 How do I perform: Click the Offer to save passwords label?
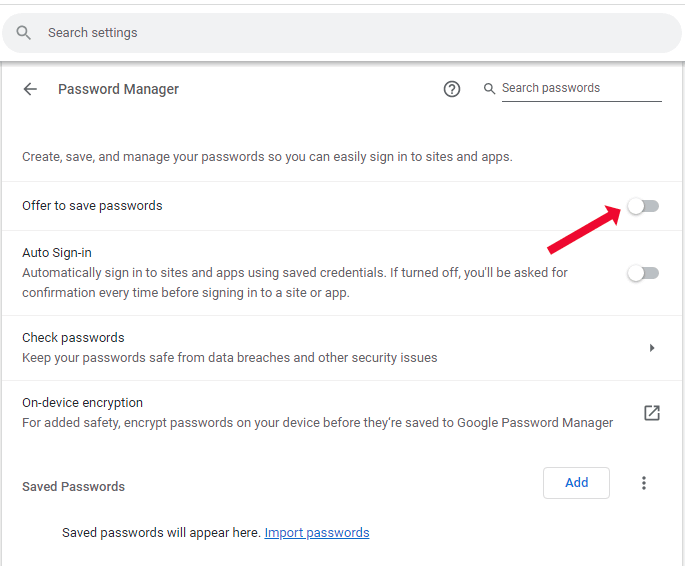[92, 206]
